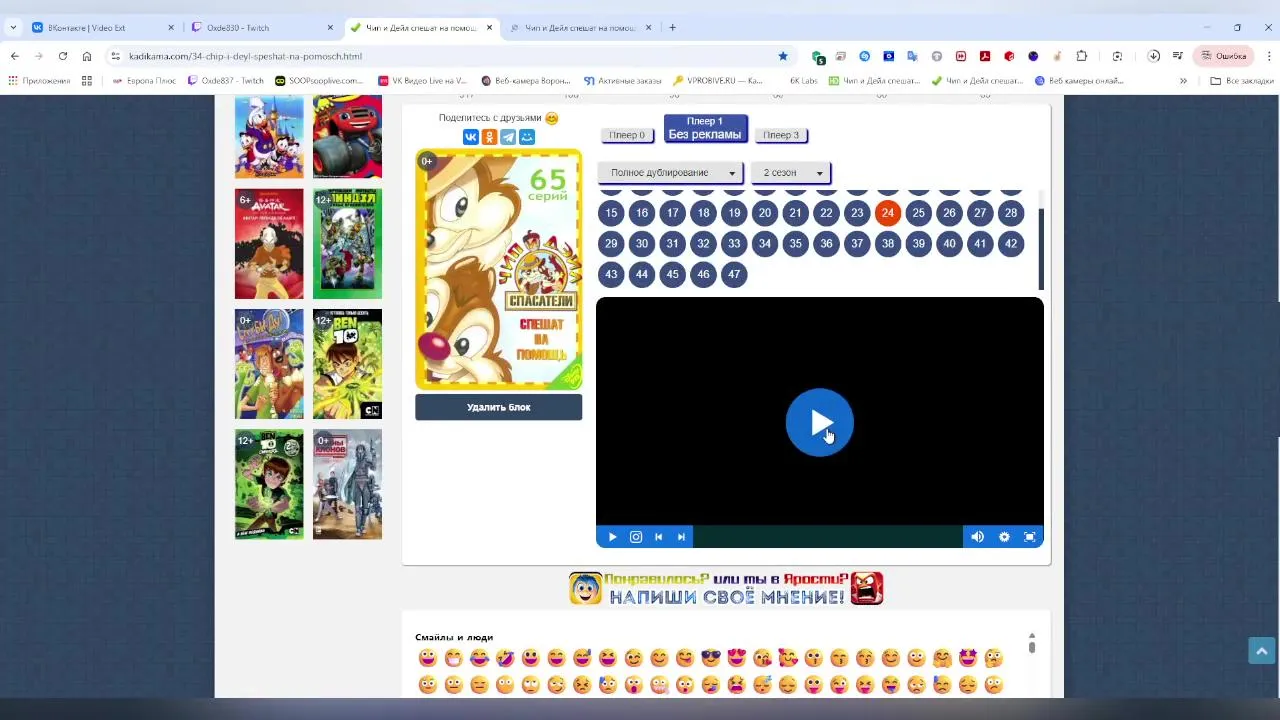The height and width of the screenshot is (720, 1280).
Task: Open a new browser tab
Action: [x=672, y=28]
